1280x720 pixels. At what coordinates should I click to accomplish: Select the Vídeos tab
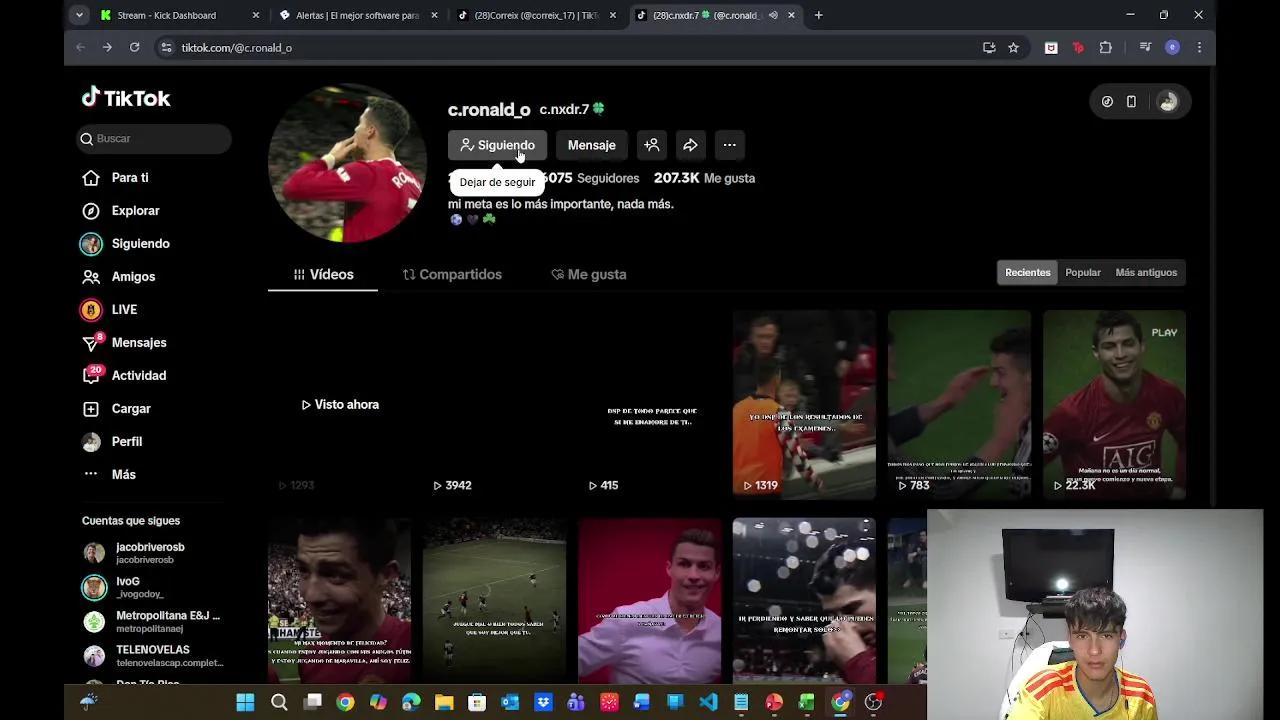323,274
